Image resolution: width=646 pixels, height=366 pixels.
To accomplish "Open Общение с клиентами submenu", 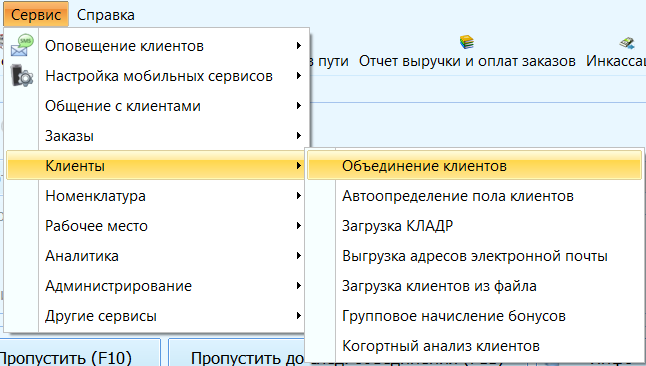I will [157, 106].
